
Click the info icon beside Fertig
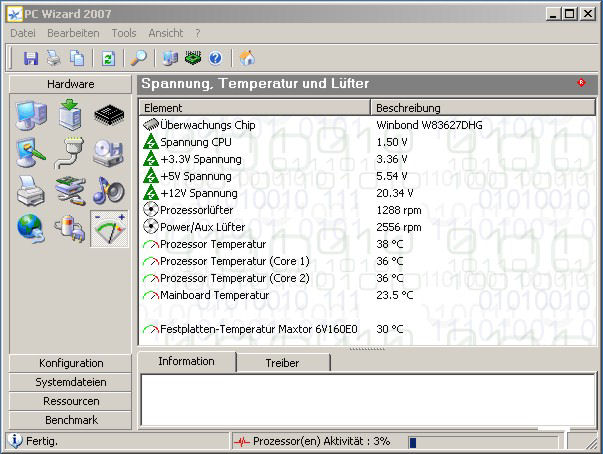[x=15, y=441]
